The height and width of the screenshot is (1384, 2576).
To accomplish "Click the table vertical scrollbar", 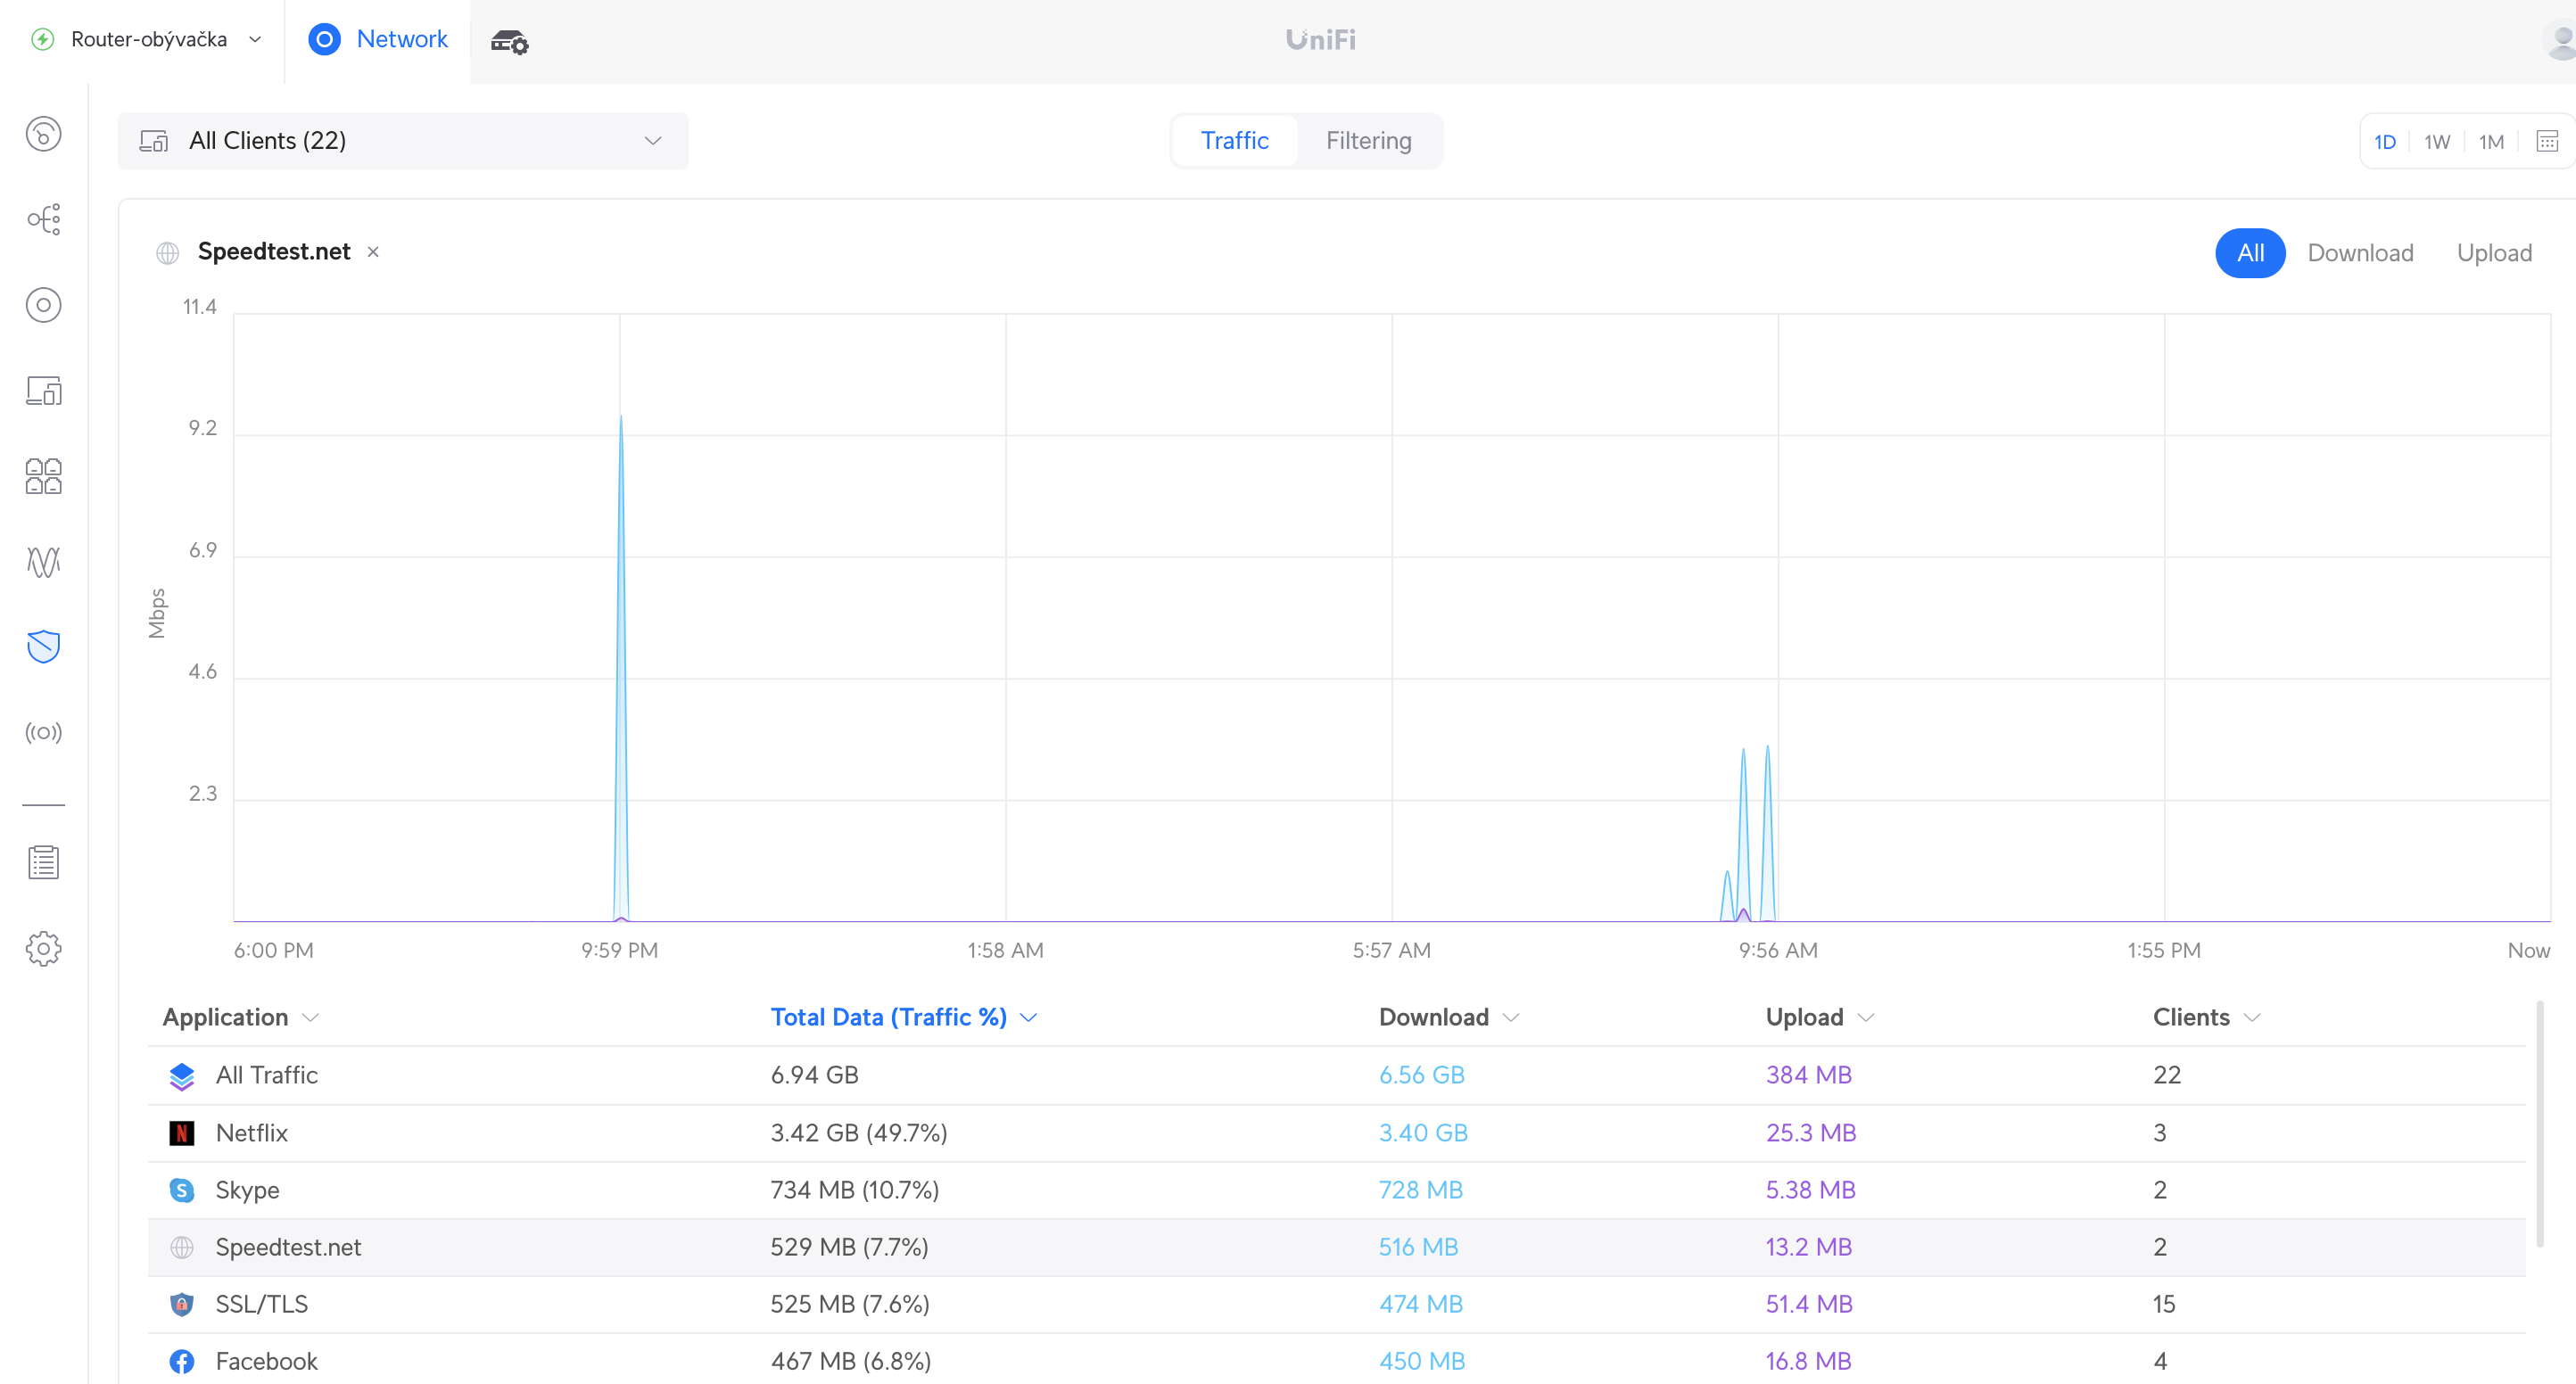I will click(x=2540, y=1123).
